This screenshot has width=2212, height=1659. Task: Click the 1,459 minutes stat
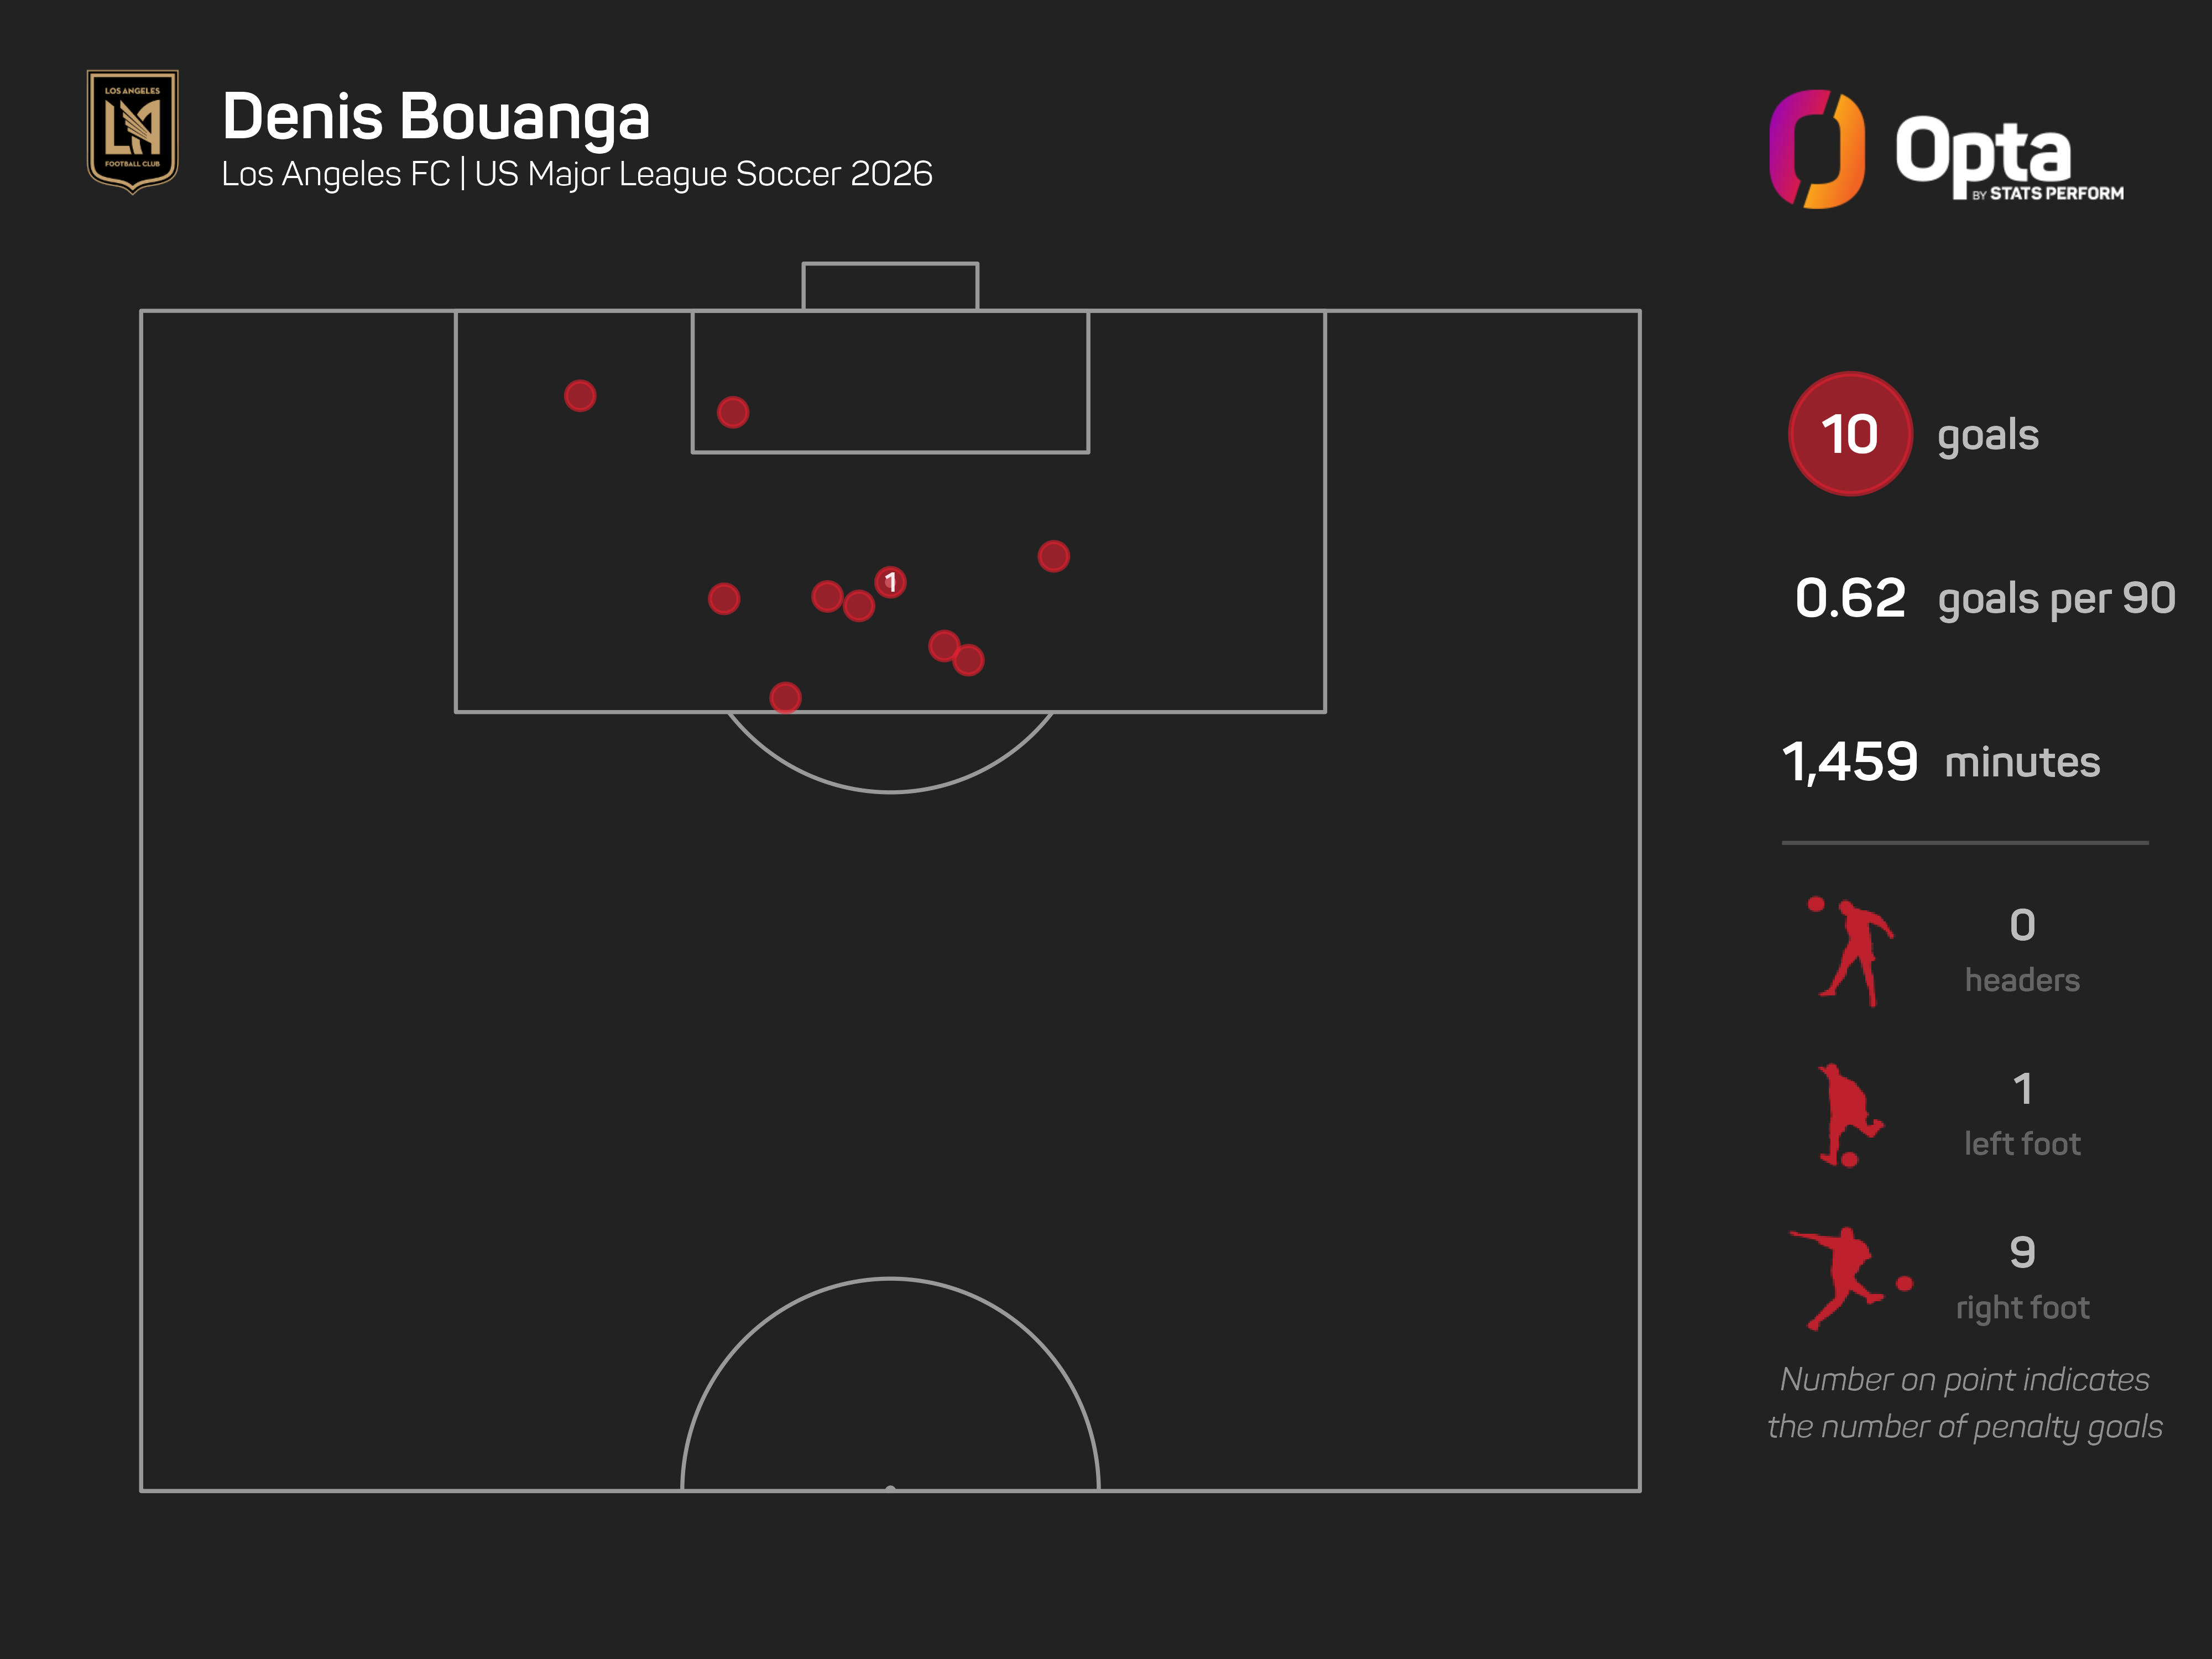pos(1941,762)
